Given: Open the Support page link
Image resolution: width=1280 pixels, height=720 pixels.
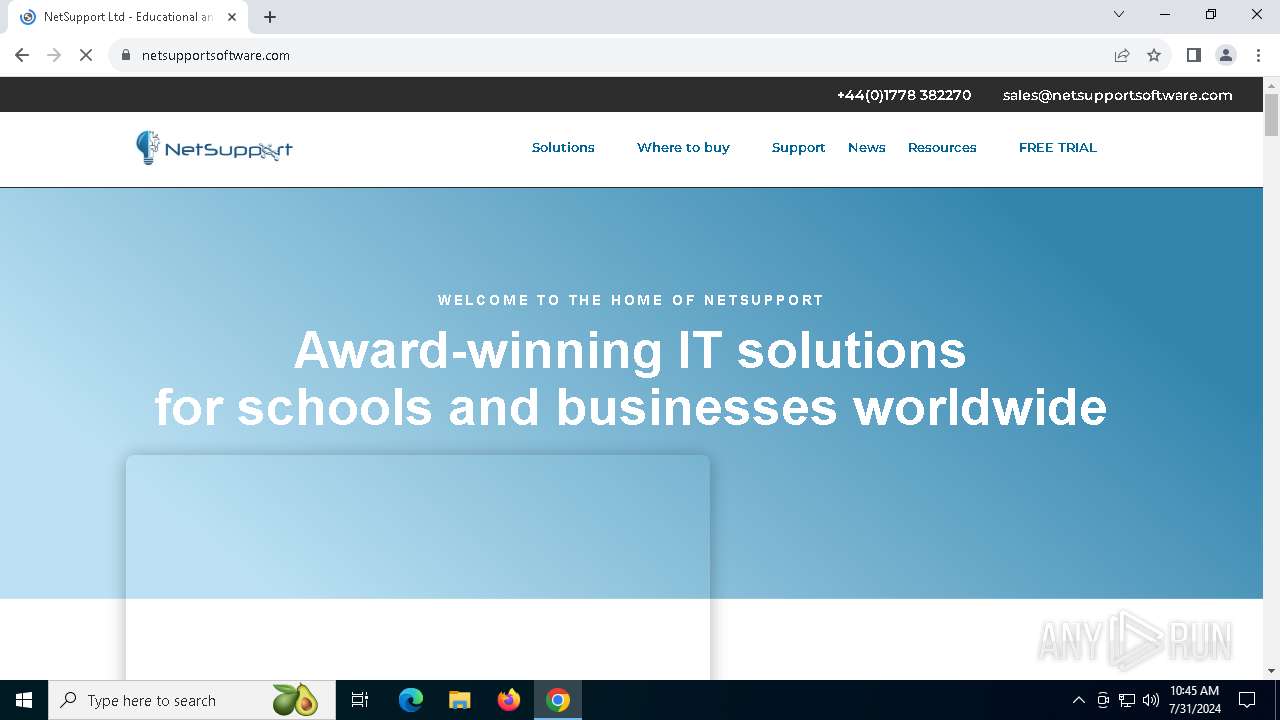Looking at the screenshot, I should point(798,147).
